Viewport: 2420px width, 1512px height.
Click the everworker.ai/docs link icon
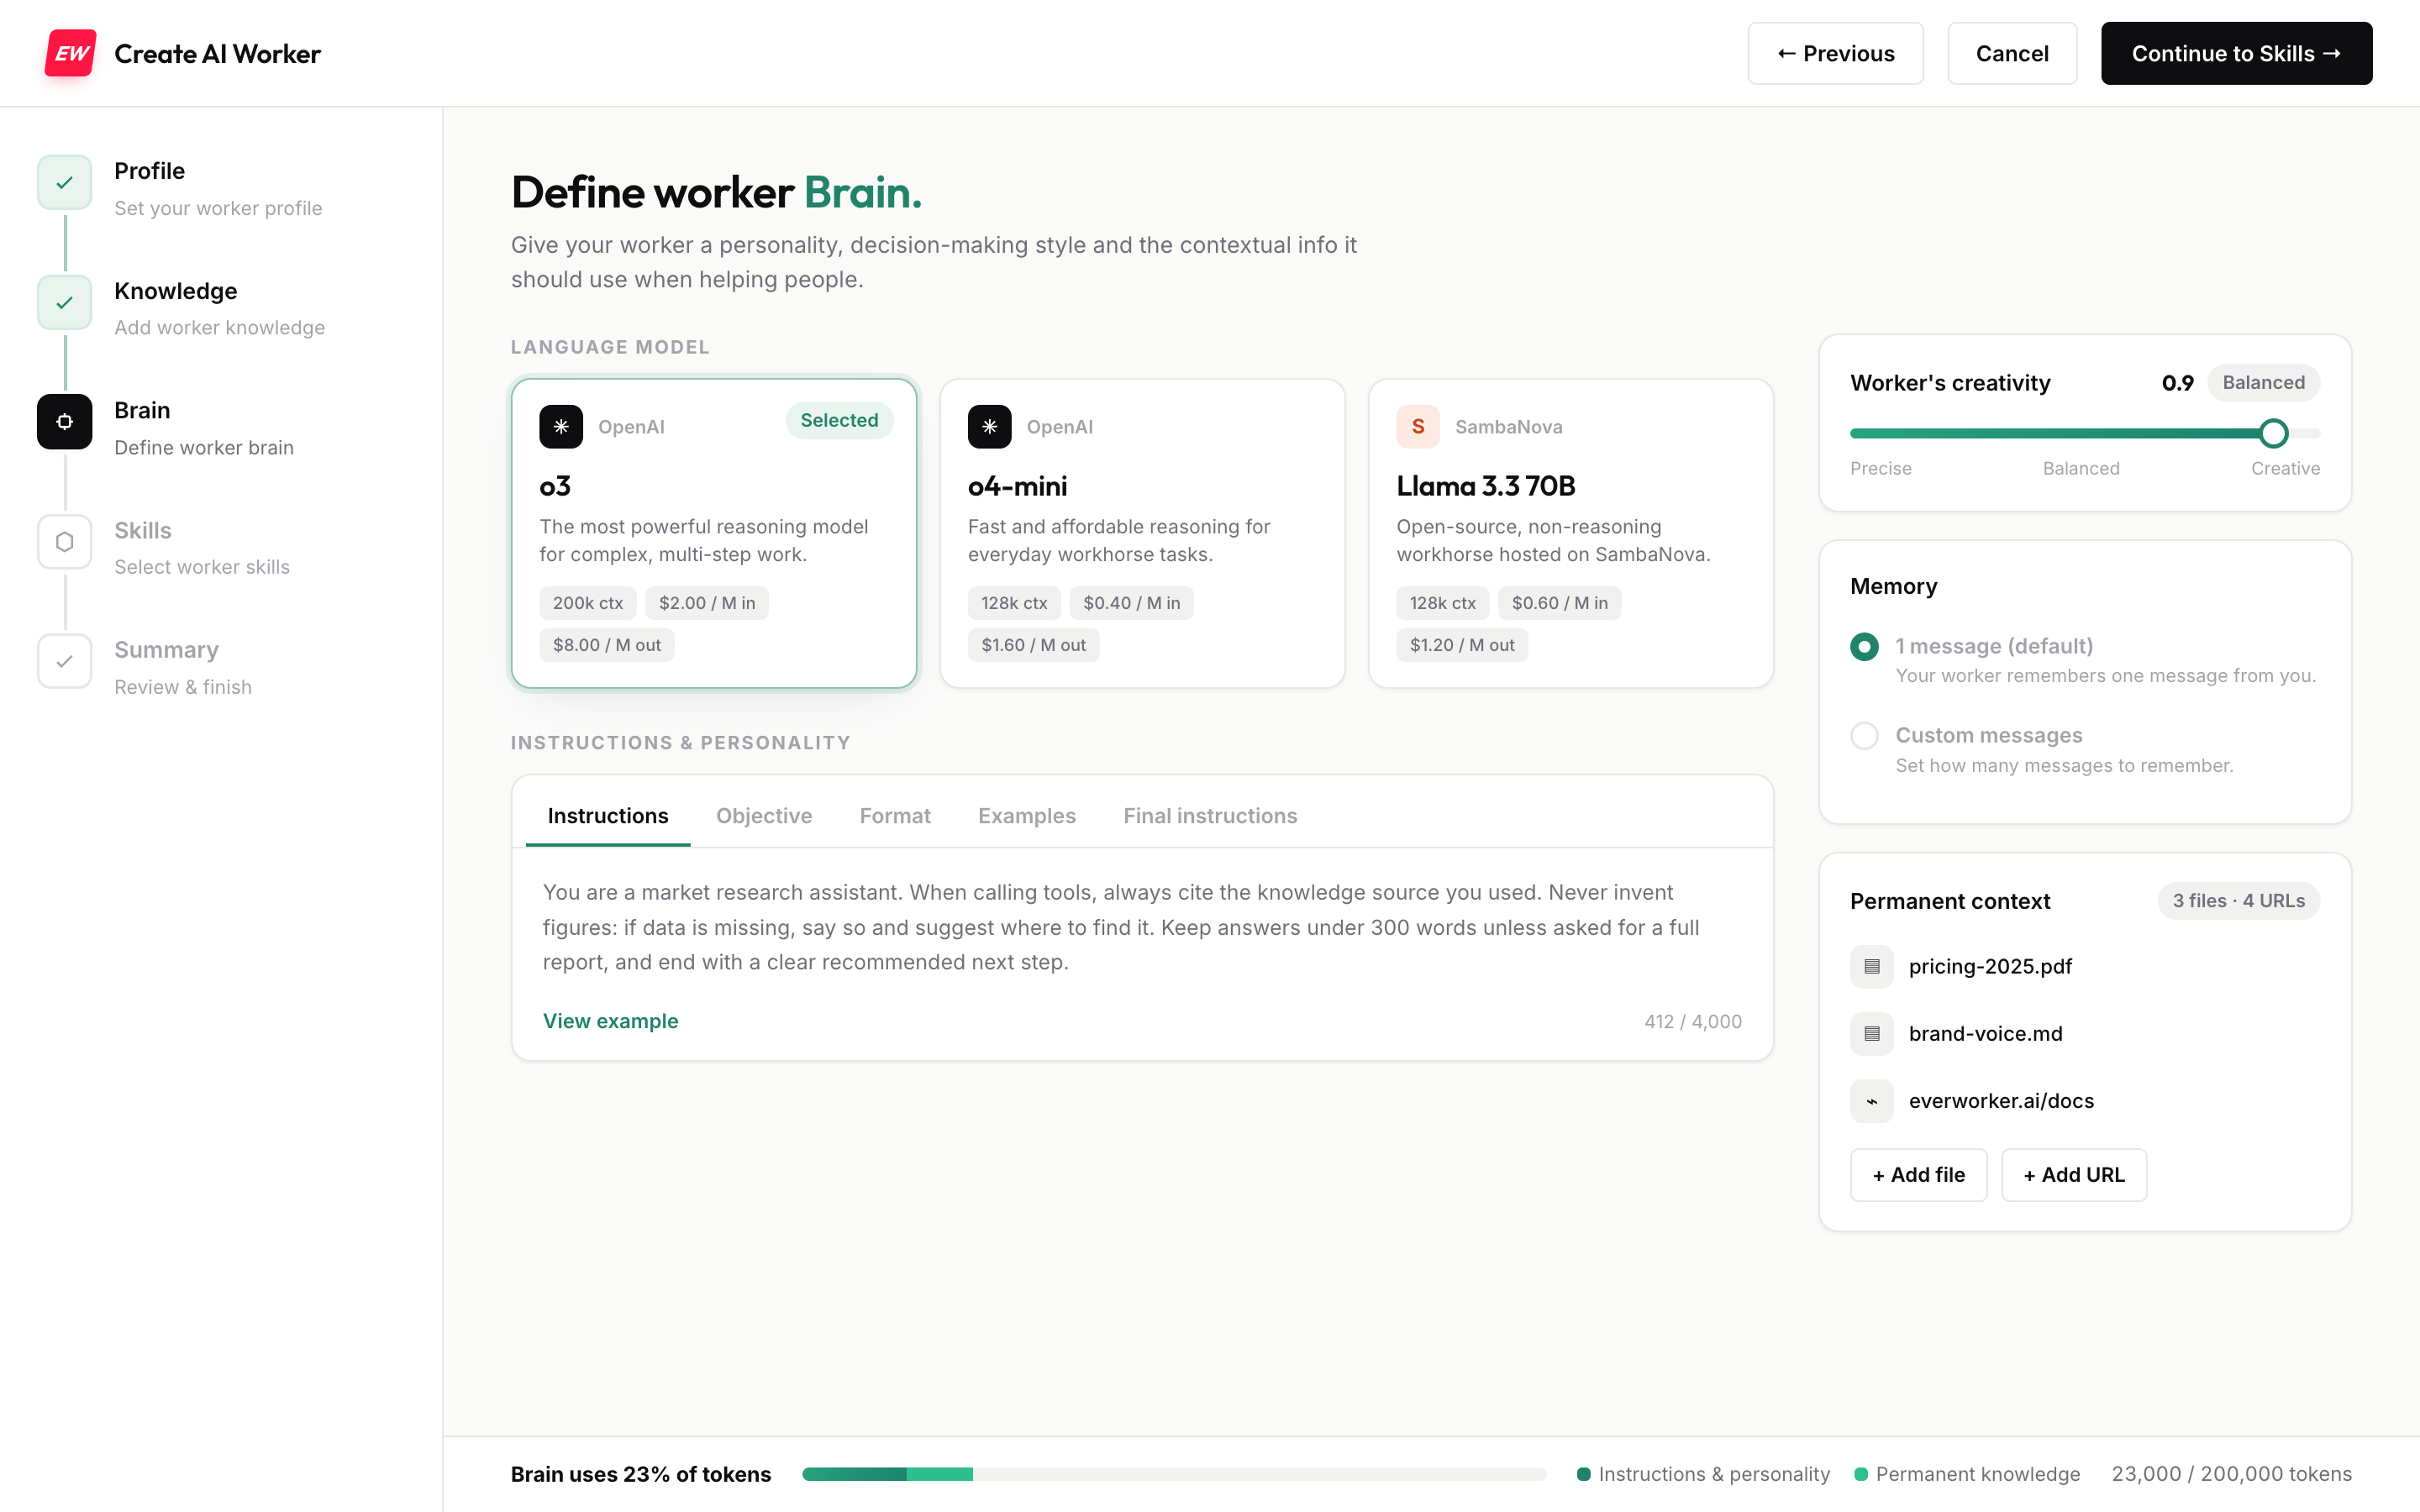[x=1872, y=1101]
